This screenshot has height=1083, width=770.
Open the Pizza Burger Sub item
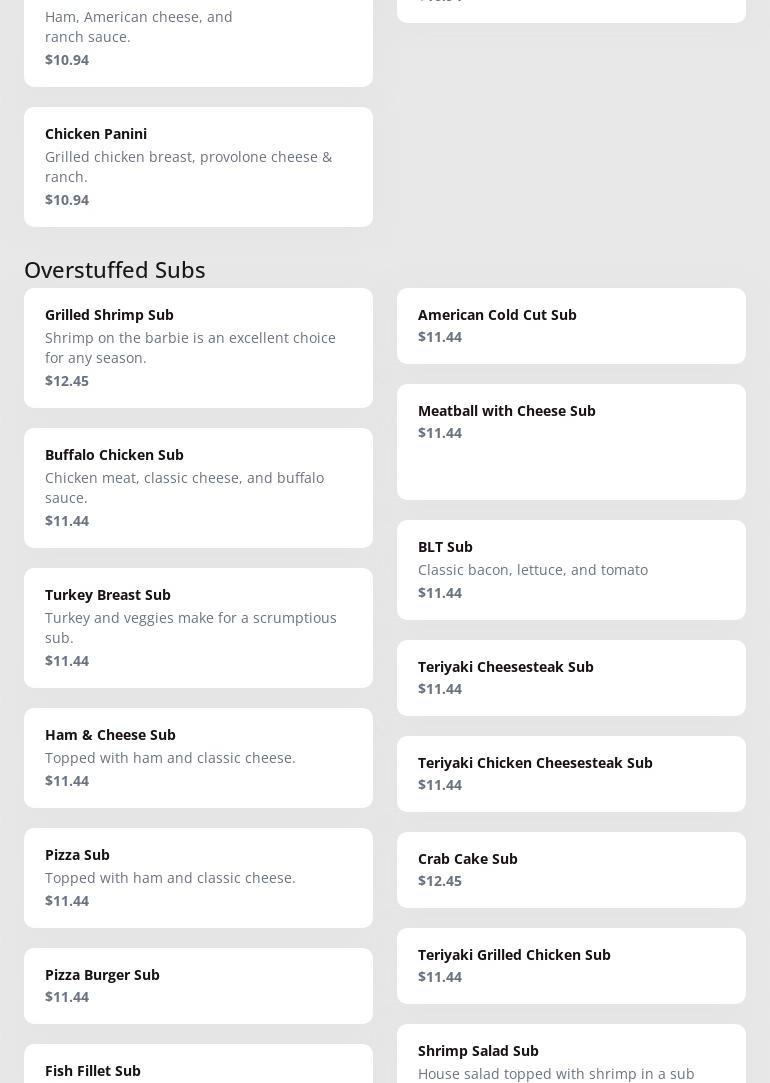pyautogui.click(x=198, y=985)
